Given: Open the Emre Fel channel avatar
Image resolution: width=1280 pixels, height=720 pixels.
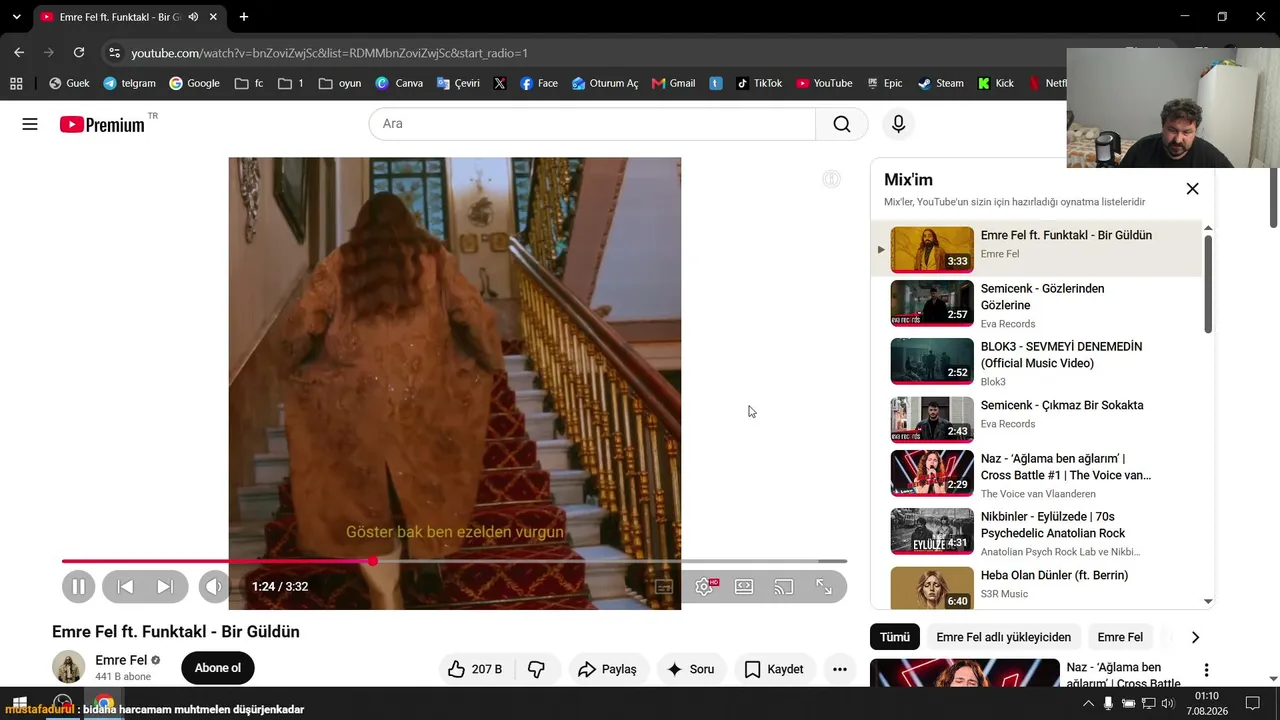Looking at the screenshot, I should [68, 667].
